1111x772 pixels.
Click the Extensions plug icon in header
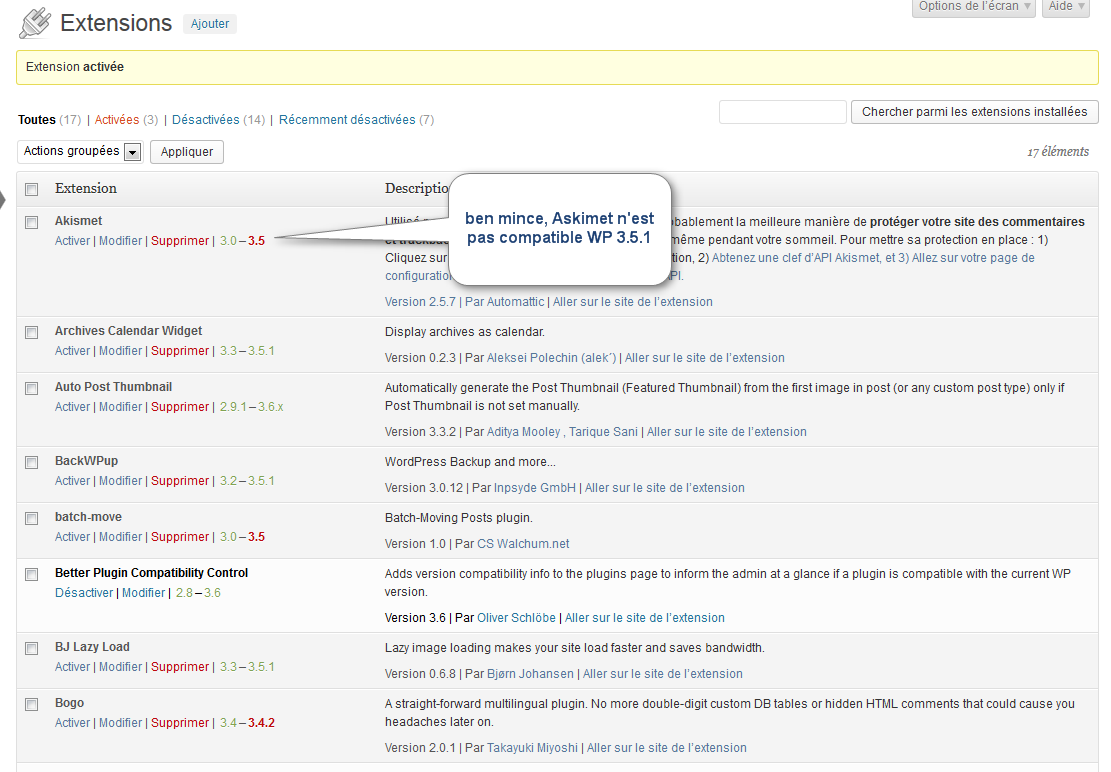[x=35, y=23]
